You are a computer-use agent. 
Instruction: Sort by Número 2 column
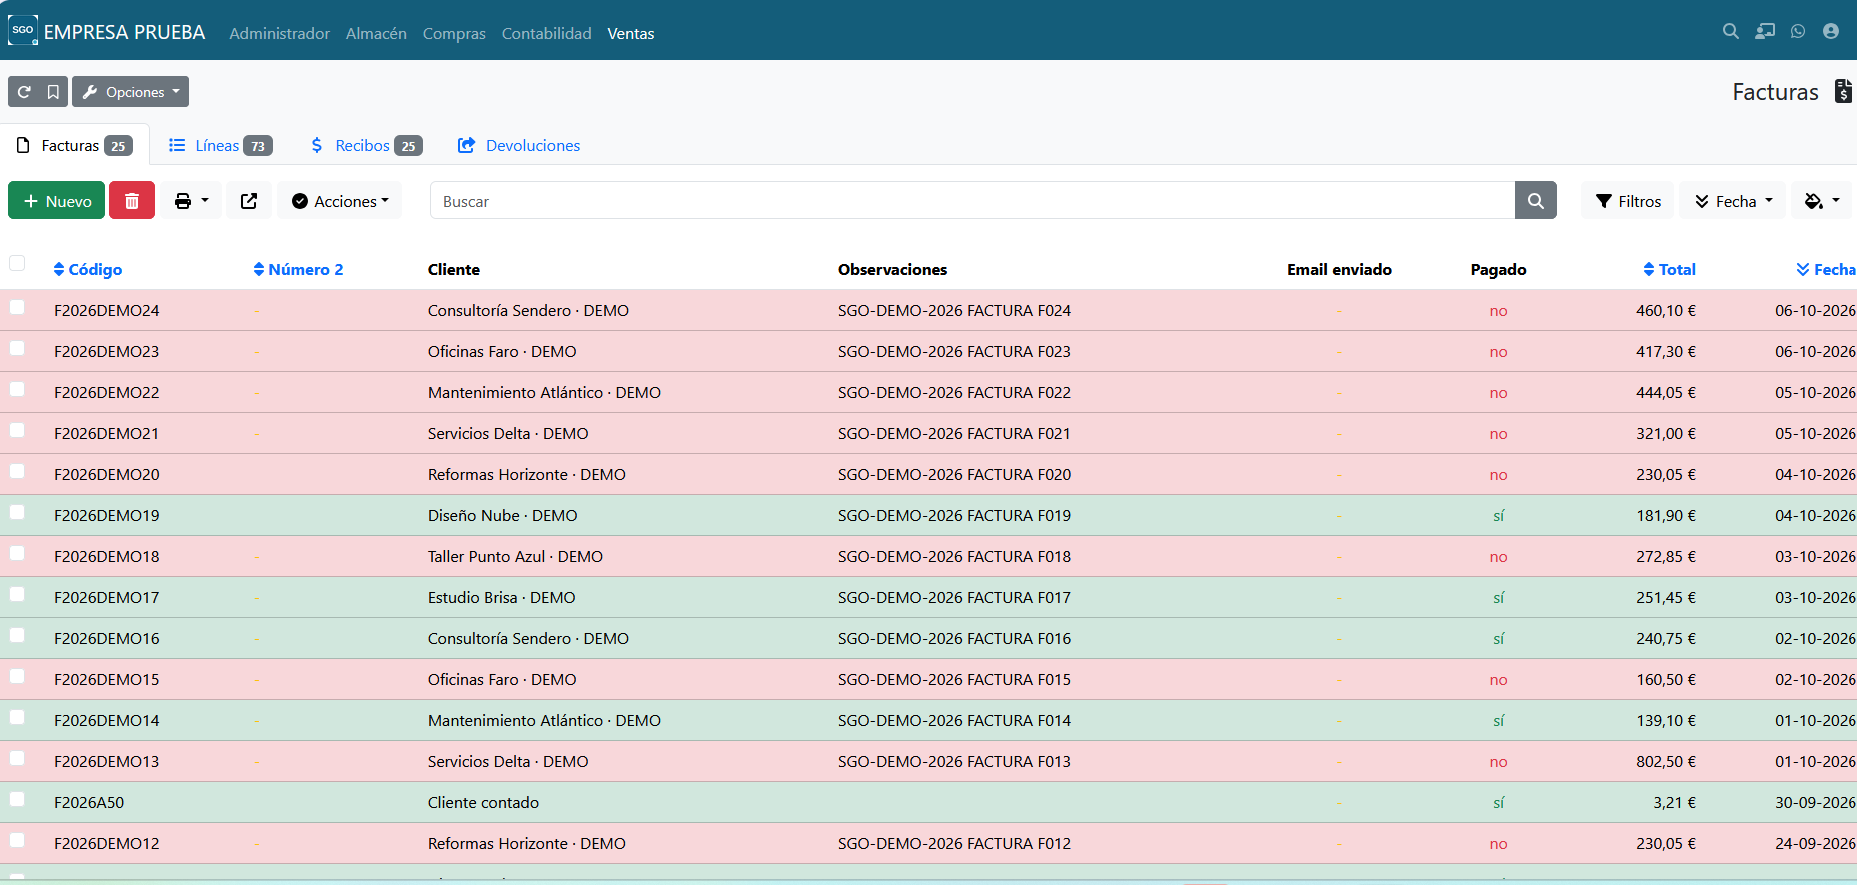[x=298, y=270]
